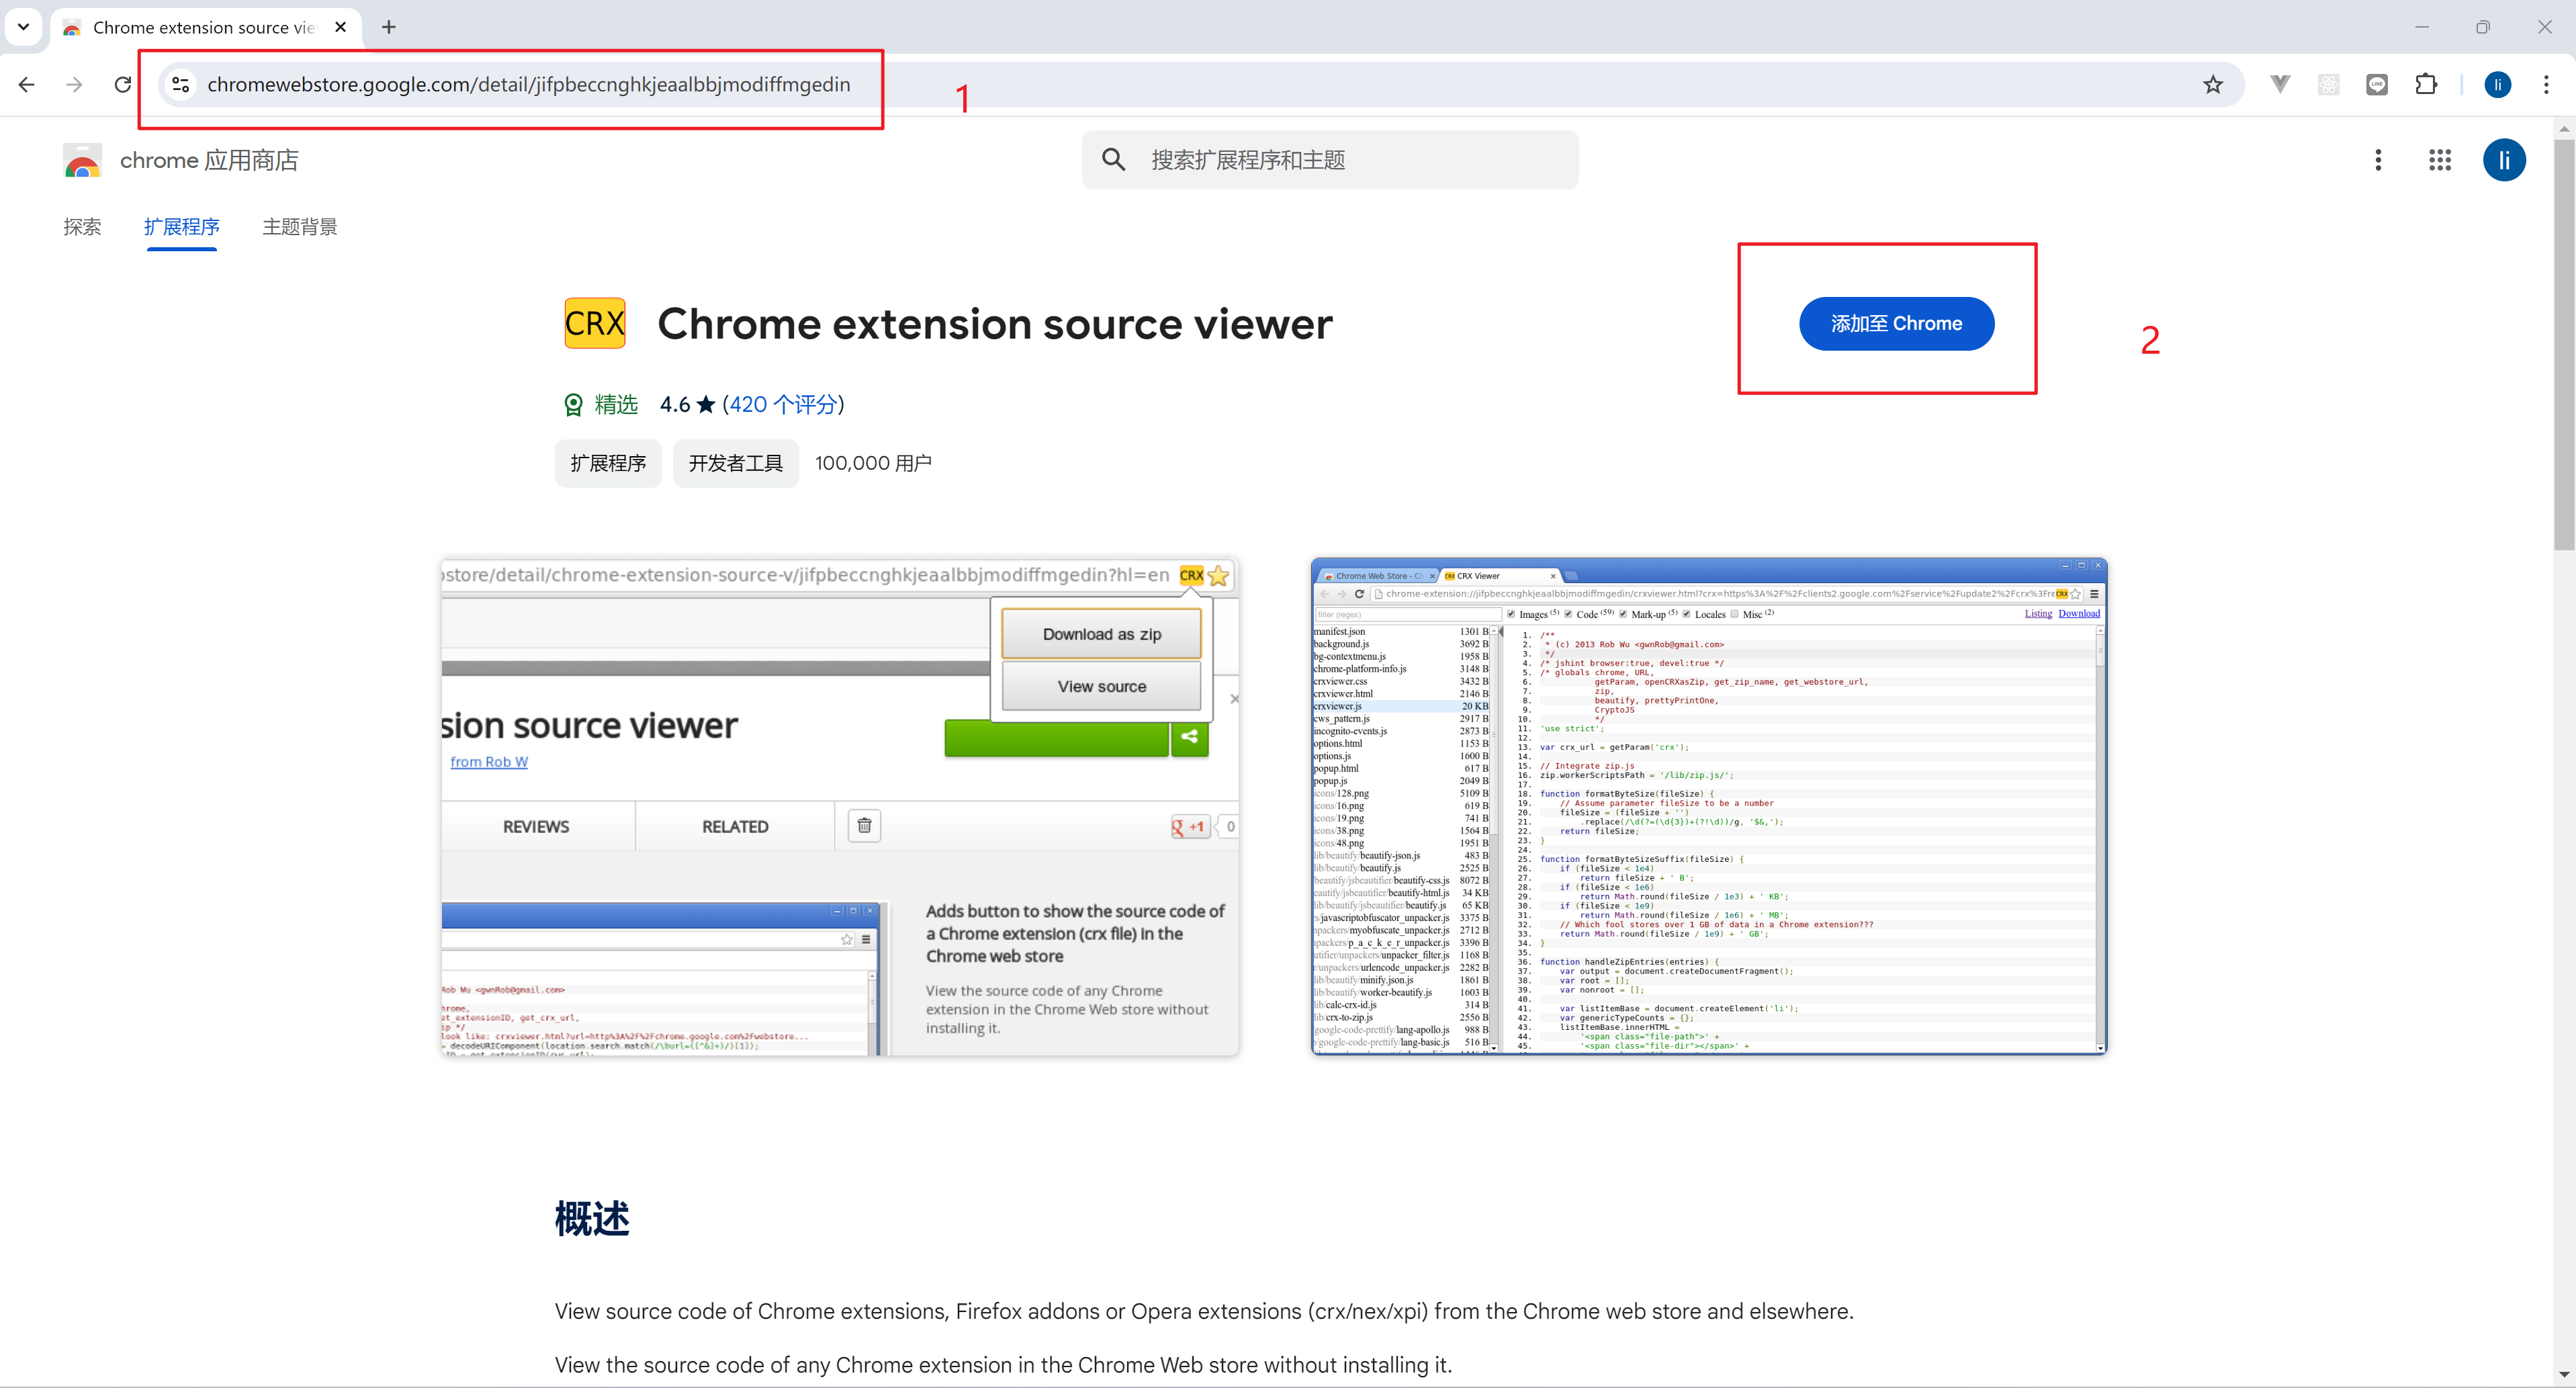Close the Chrome extension source viewer tab
Screen dimensions: 2576x1388
pyautogui.click(x=341, y=27)
